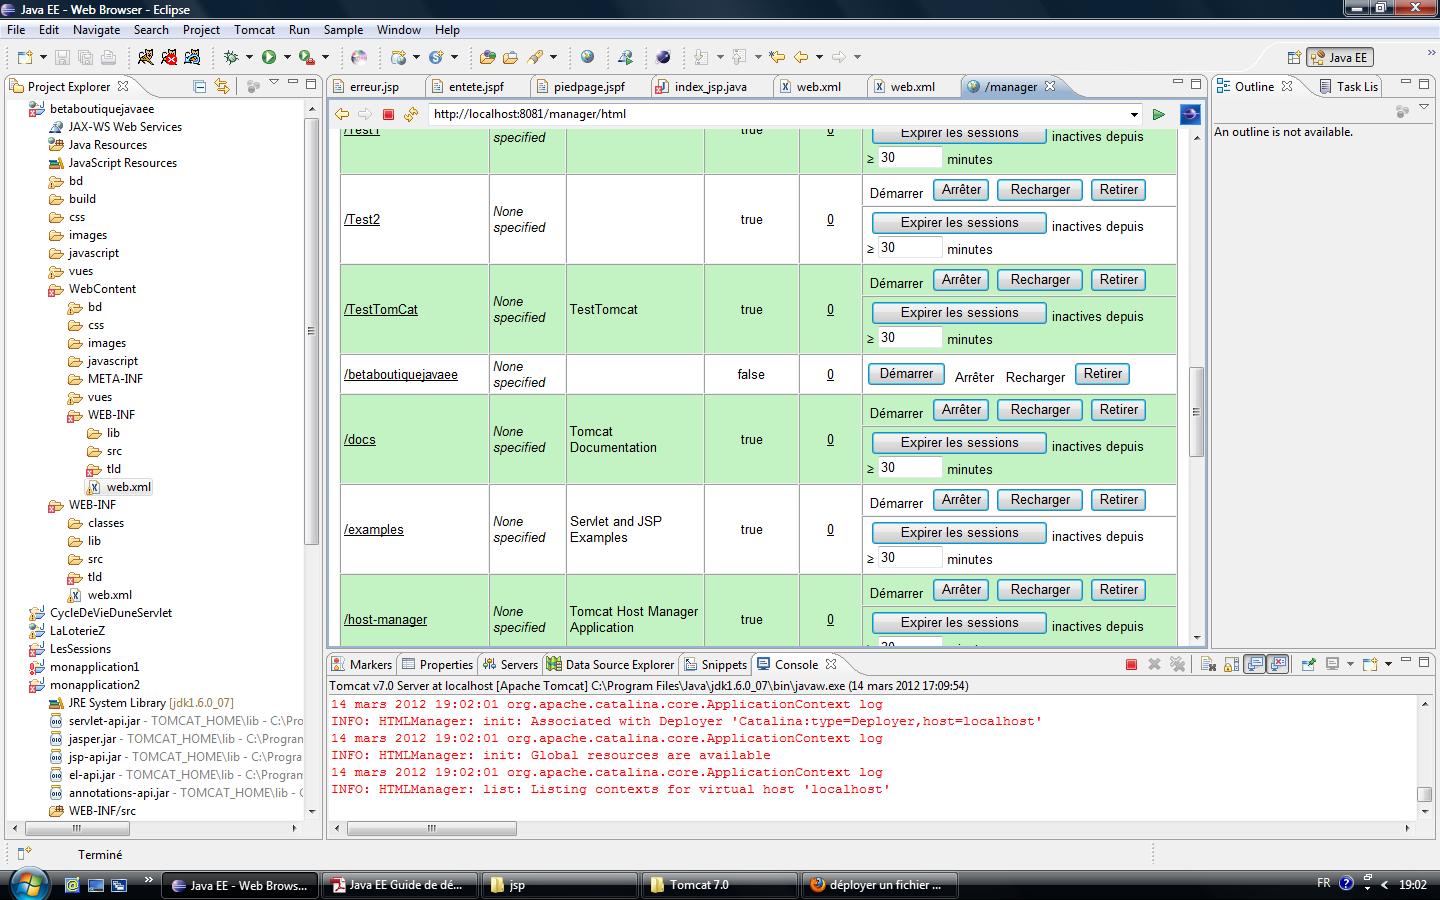Toggle Show Console When Standard Out Changes
1440x900 pixels.
click(x=1253, y=664)
